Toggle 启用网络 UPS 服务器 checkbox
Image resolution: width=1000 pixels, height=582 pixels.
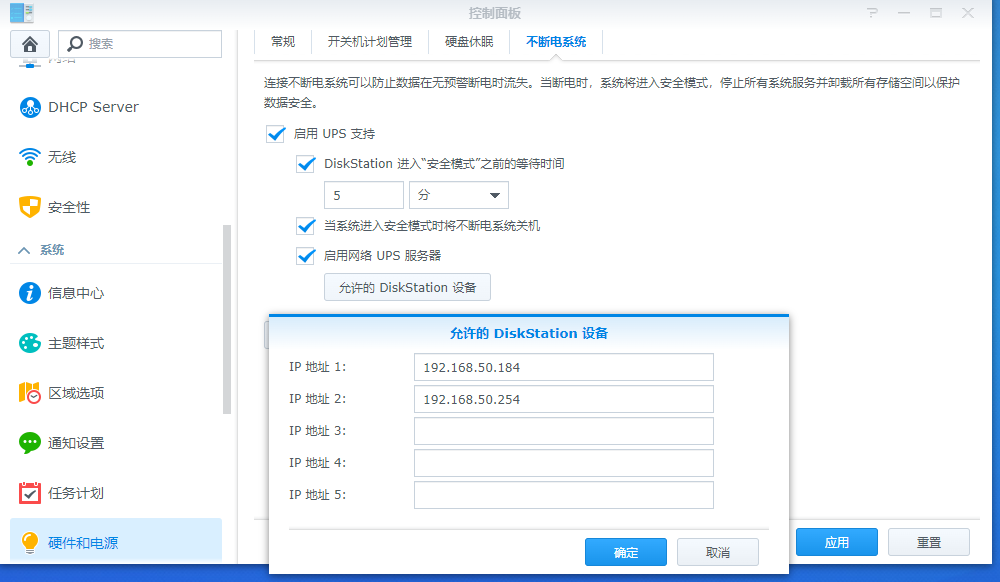click(306, 256)
